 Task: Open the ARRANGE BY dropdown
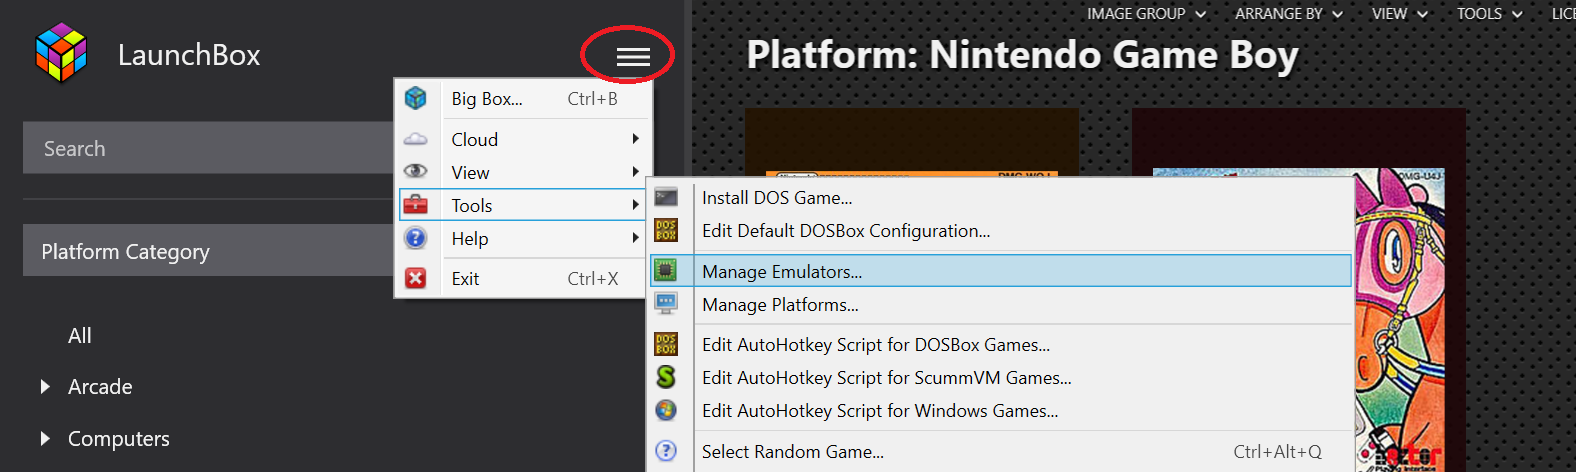pos(1289,14)
